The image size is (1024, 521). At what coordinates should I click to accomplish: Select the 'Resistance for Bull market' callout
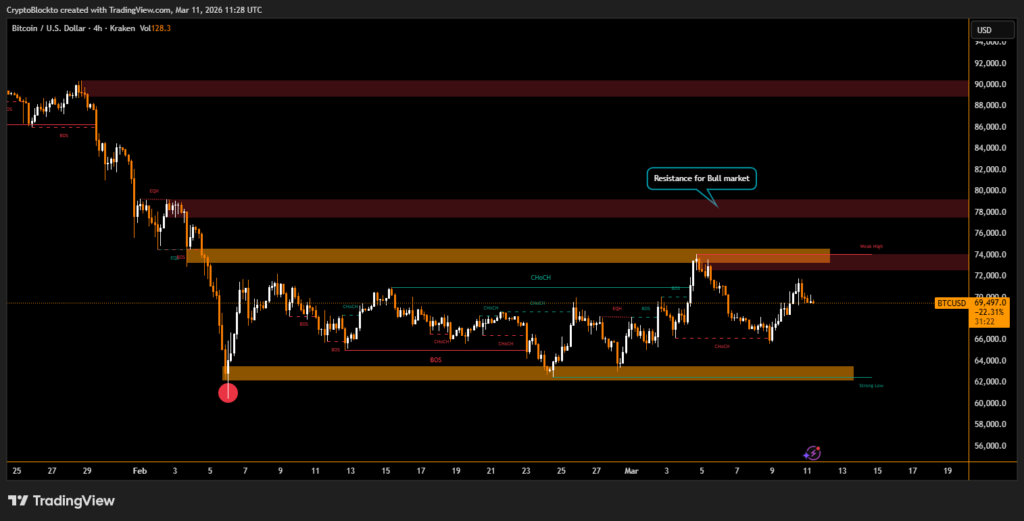point(704,179)
